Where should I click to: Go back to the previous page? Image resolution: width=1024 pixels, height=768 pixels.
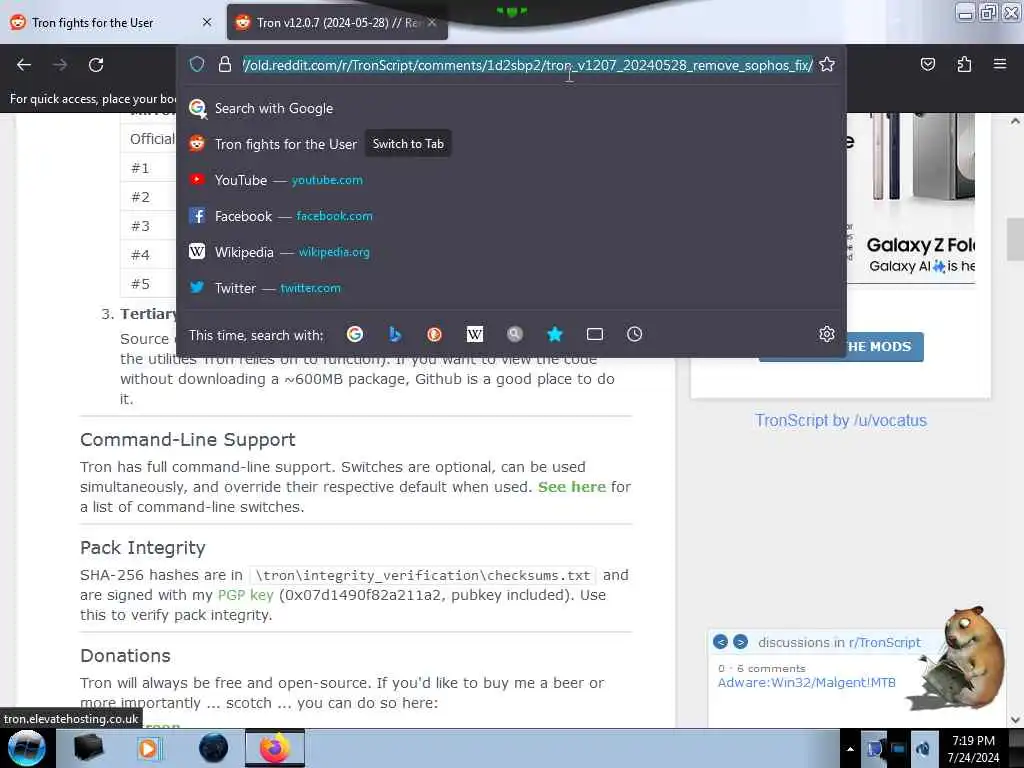(24, 65)
